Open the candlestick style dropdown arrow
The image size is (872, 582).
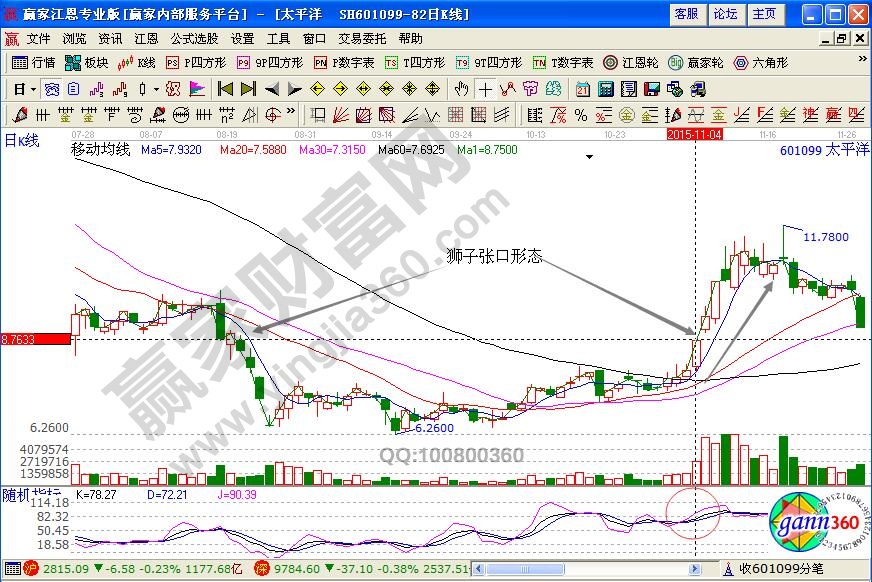coord(156,88)
